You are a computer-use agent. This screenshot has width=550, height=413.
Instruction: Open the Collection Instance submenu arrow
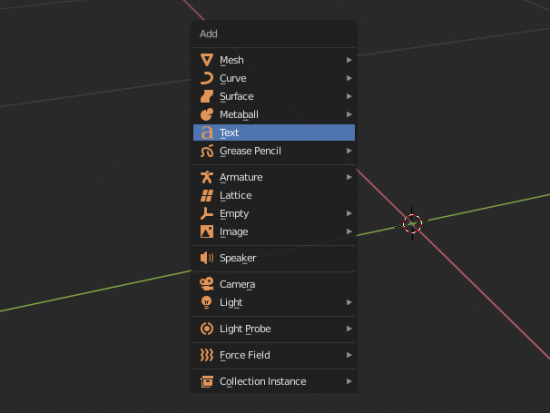pos(349,381)
